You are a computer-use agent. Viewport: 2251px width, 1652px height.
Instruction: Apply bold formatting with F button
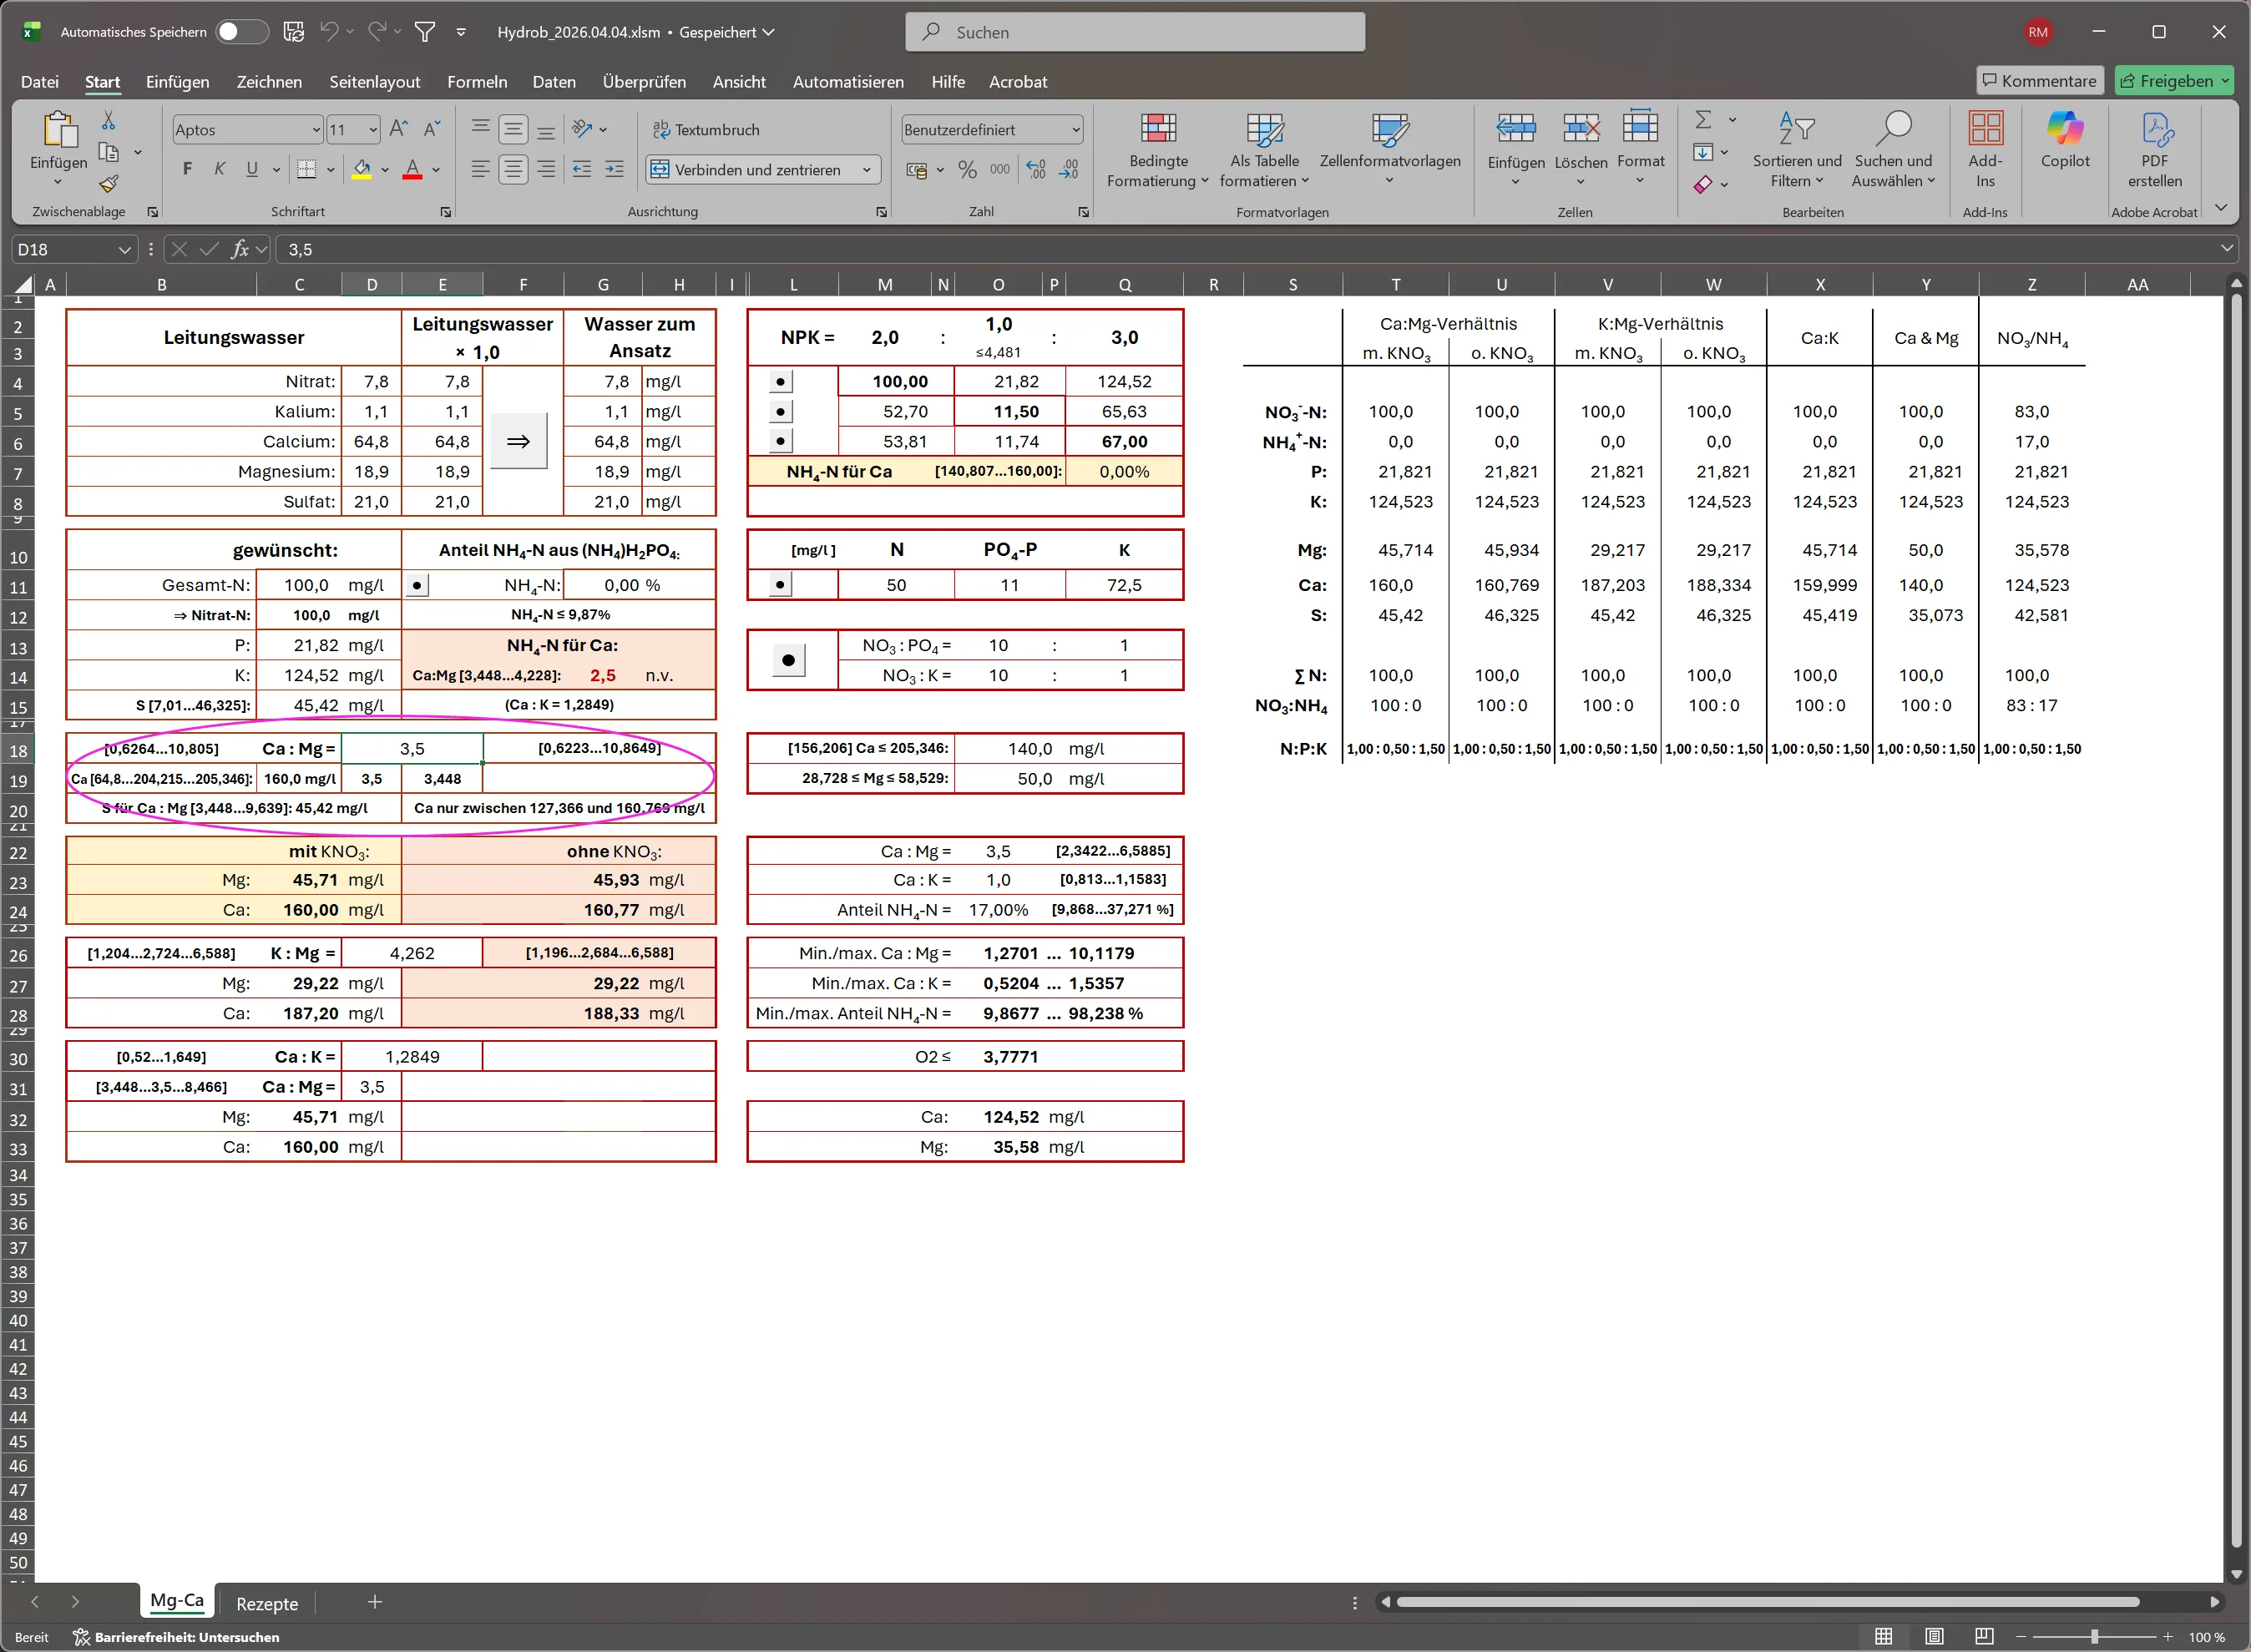tap(187, 169)
